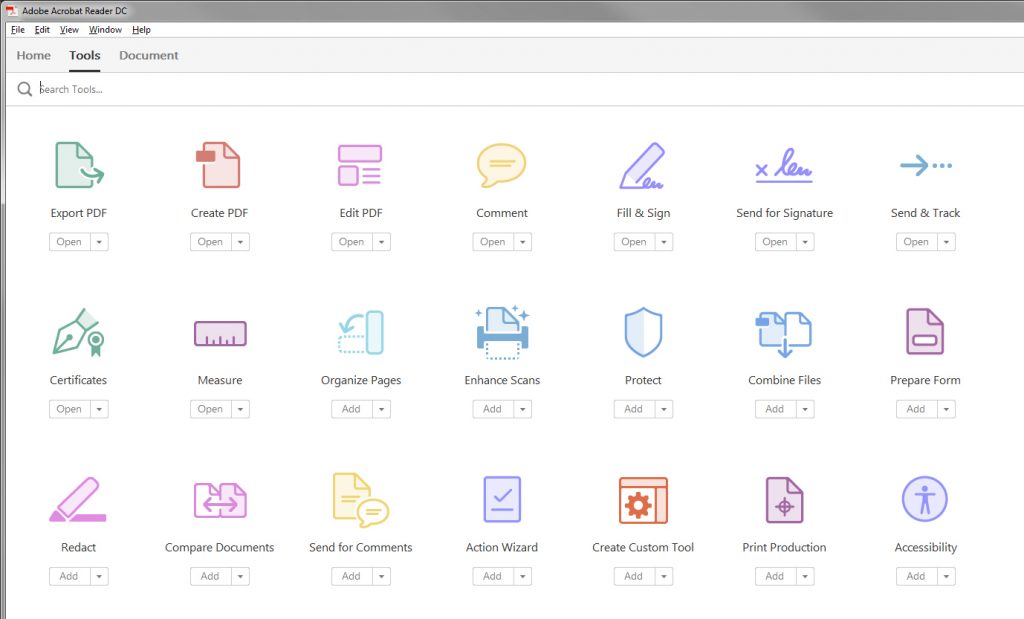Click the Protect shield icon
Image resolution: width=1024 pixels, height=619 pixels.
click(x=643, y=332)
